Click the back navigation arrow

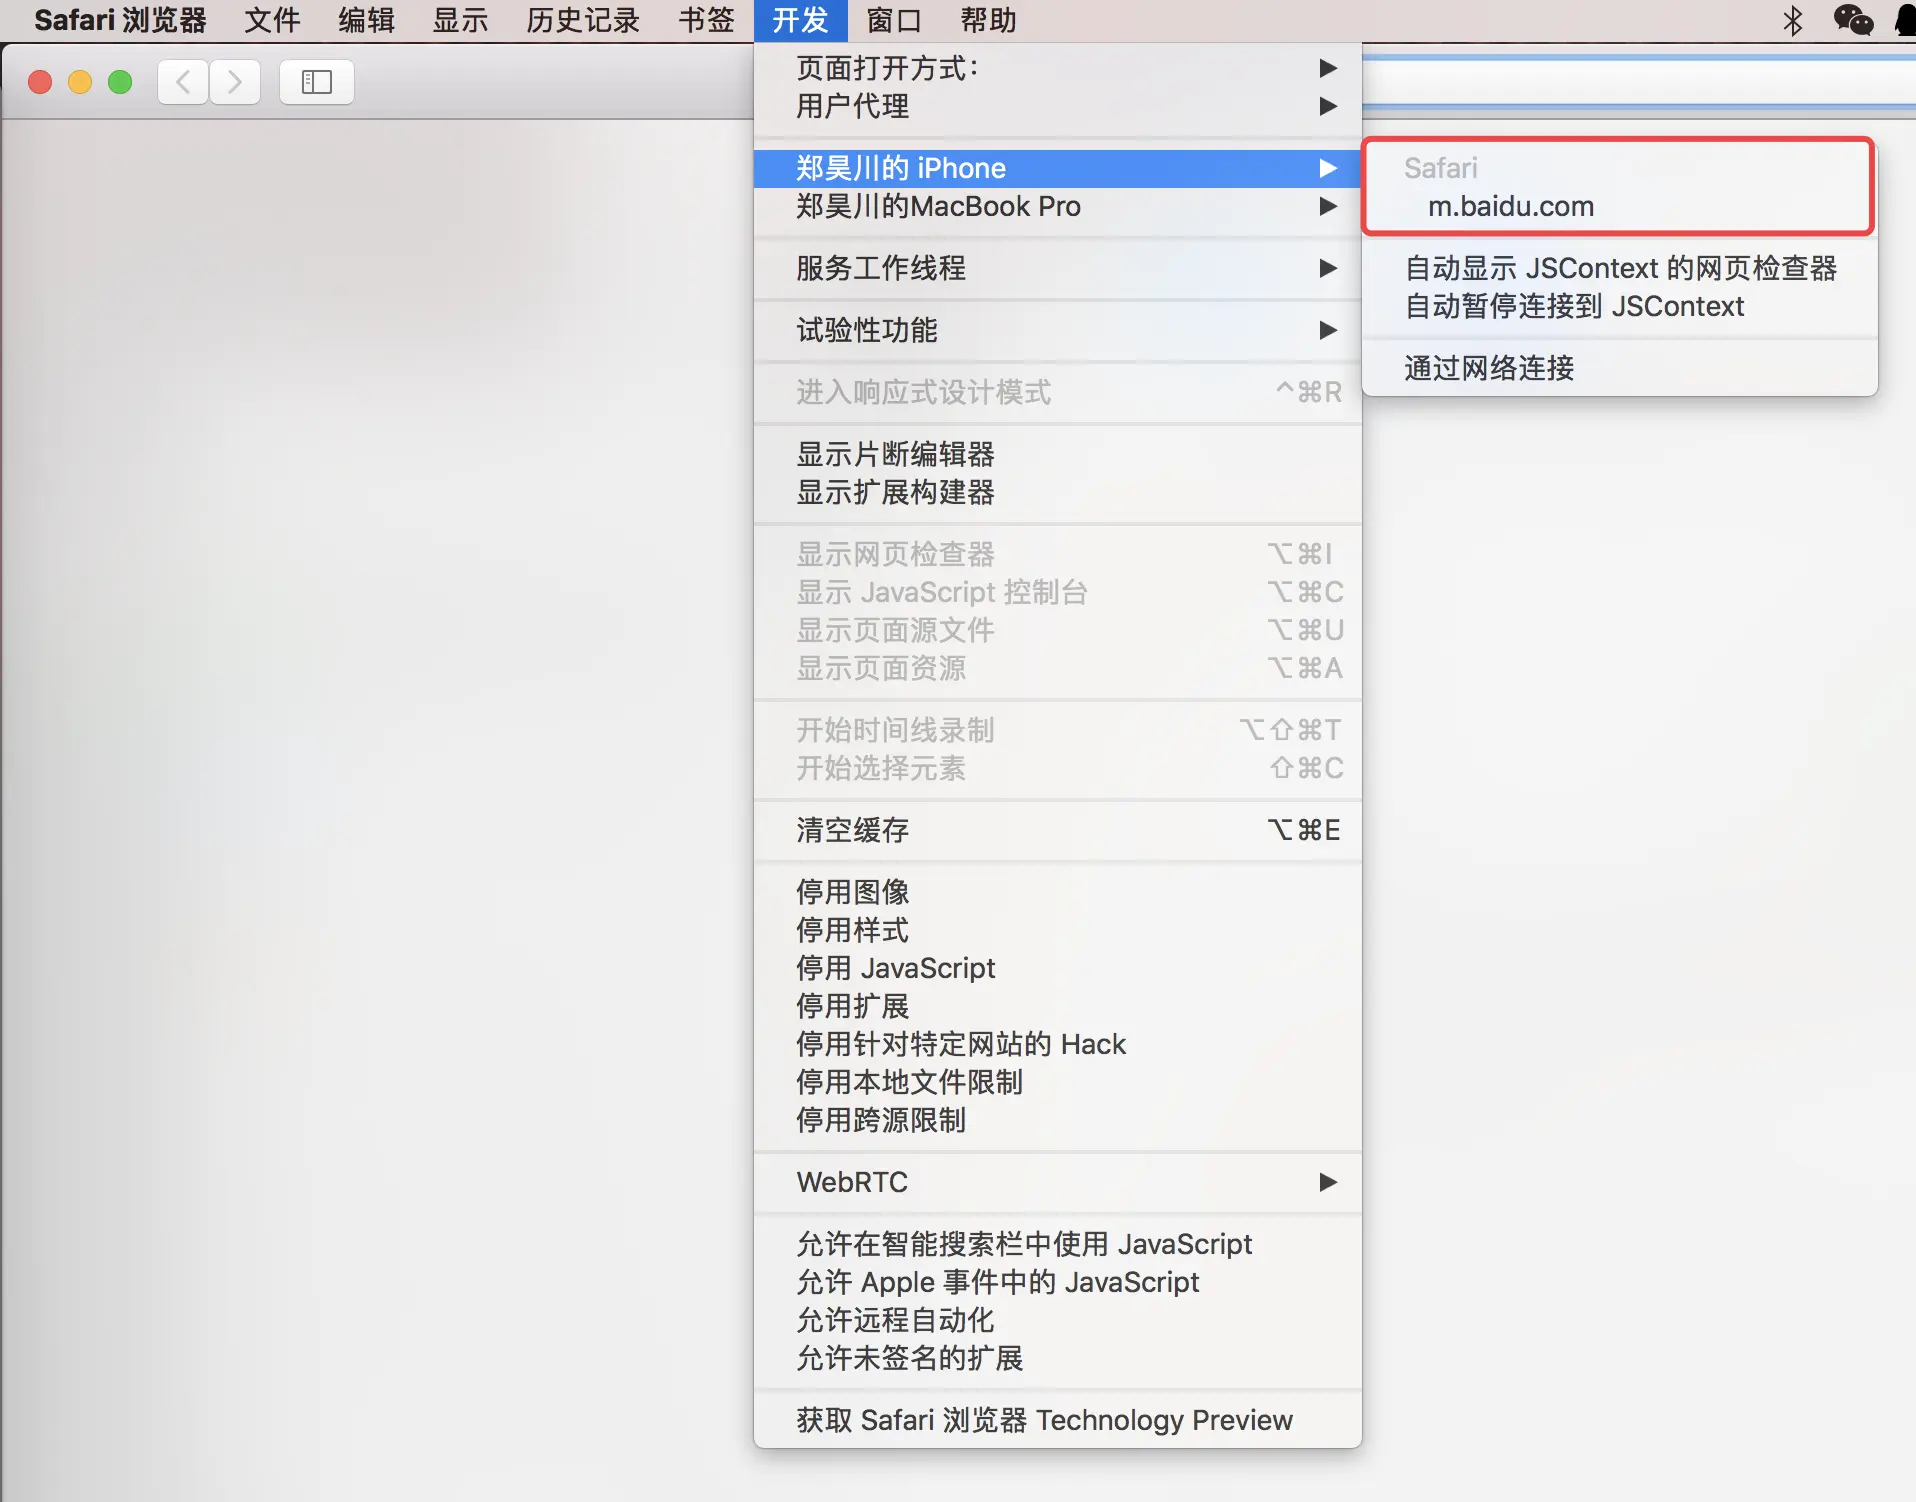(x=182, y=81)
